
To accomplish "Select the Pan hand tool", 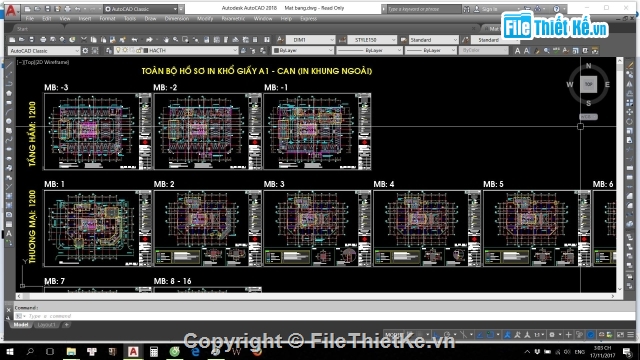I will pos(166,40).
